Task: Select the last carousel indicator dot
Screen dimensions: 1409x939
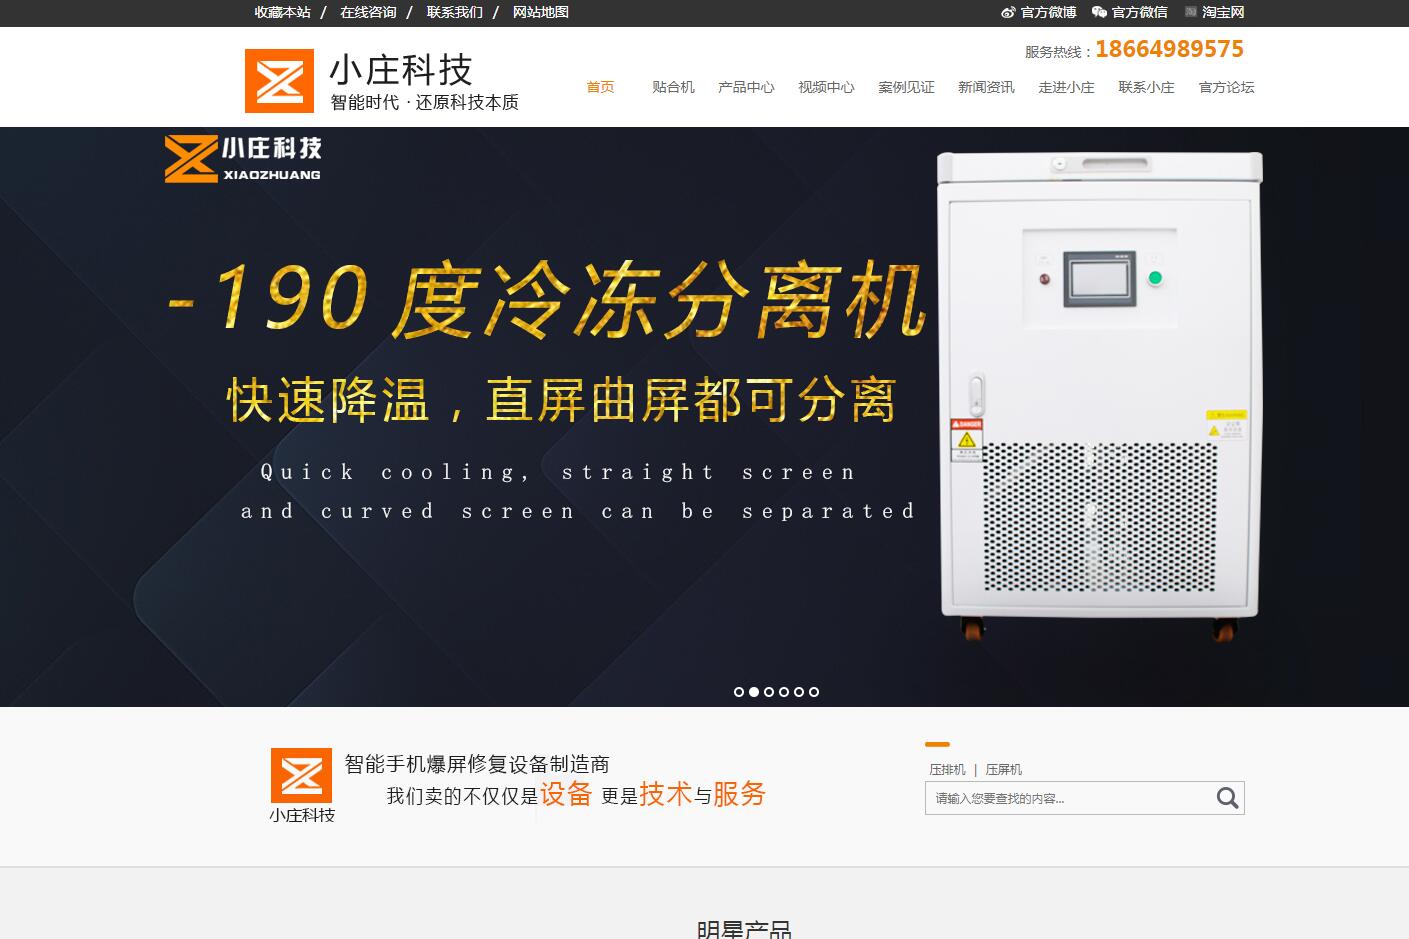Action: pyautogui.click(x=814, y=691)
